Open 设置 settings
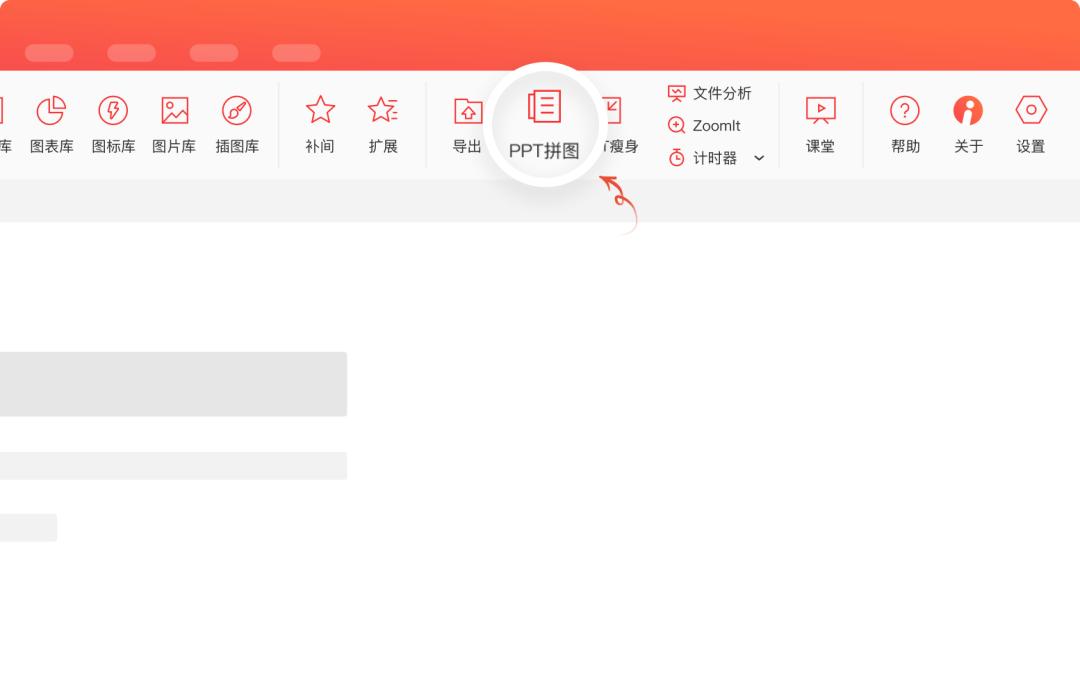 1031,125
